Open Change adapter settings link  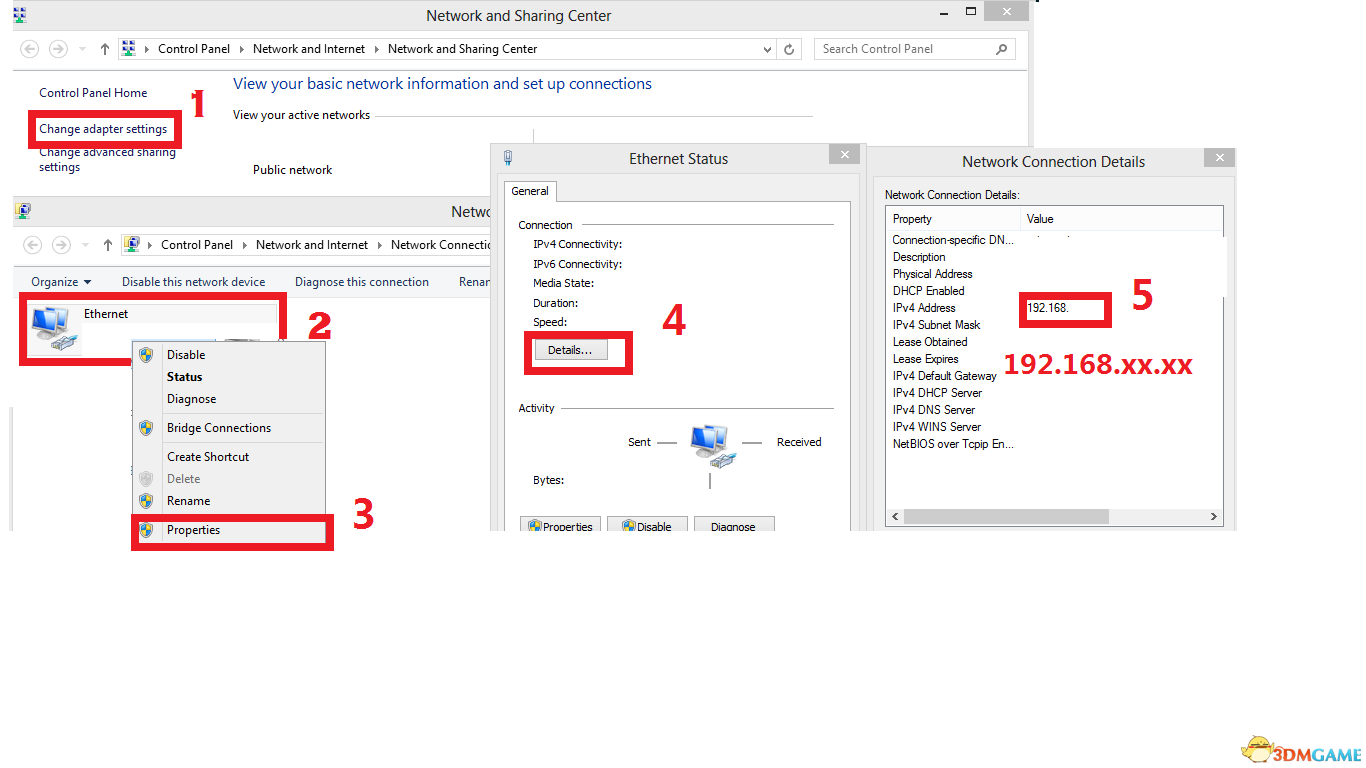coord(103,129)
